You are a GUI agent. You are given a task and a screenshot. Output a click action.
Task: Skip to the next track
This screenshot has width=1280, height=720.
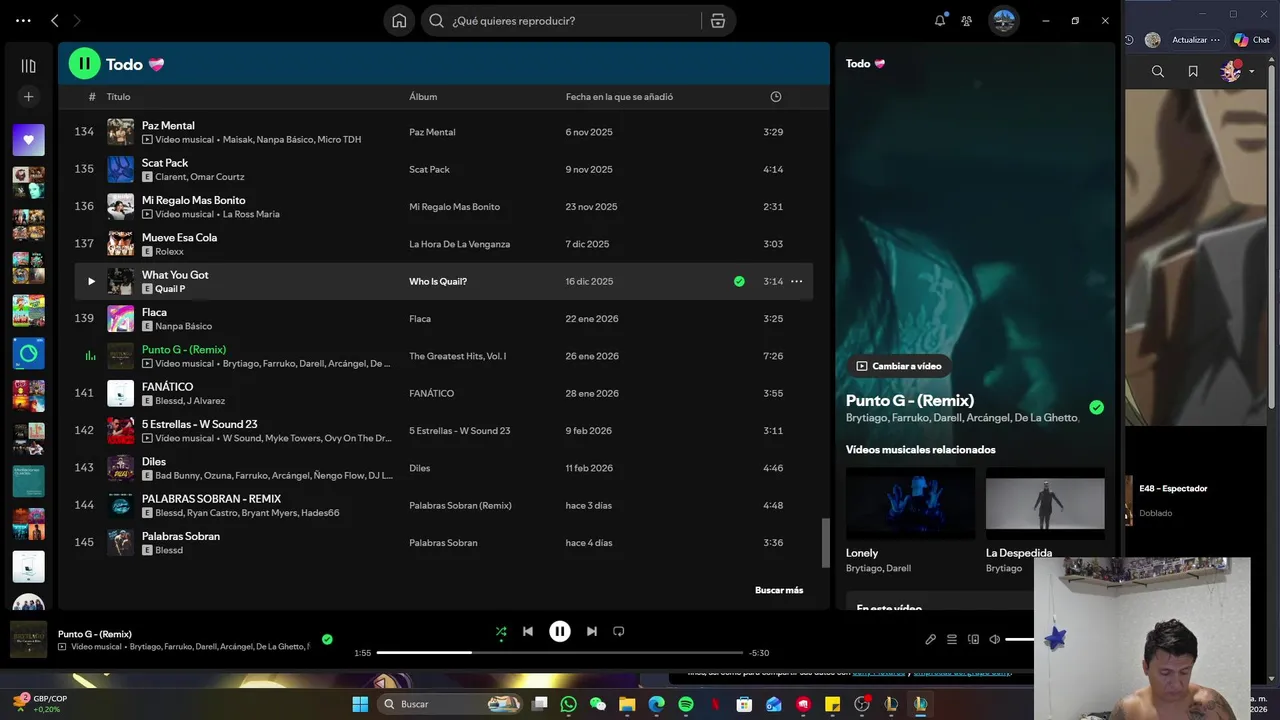point(592,632)
